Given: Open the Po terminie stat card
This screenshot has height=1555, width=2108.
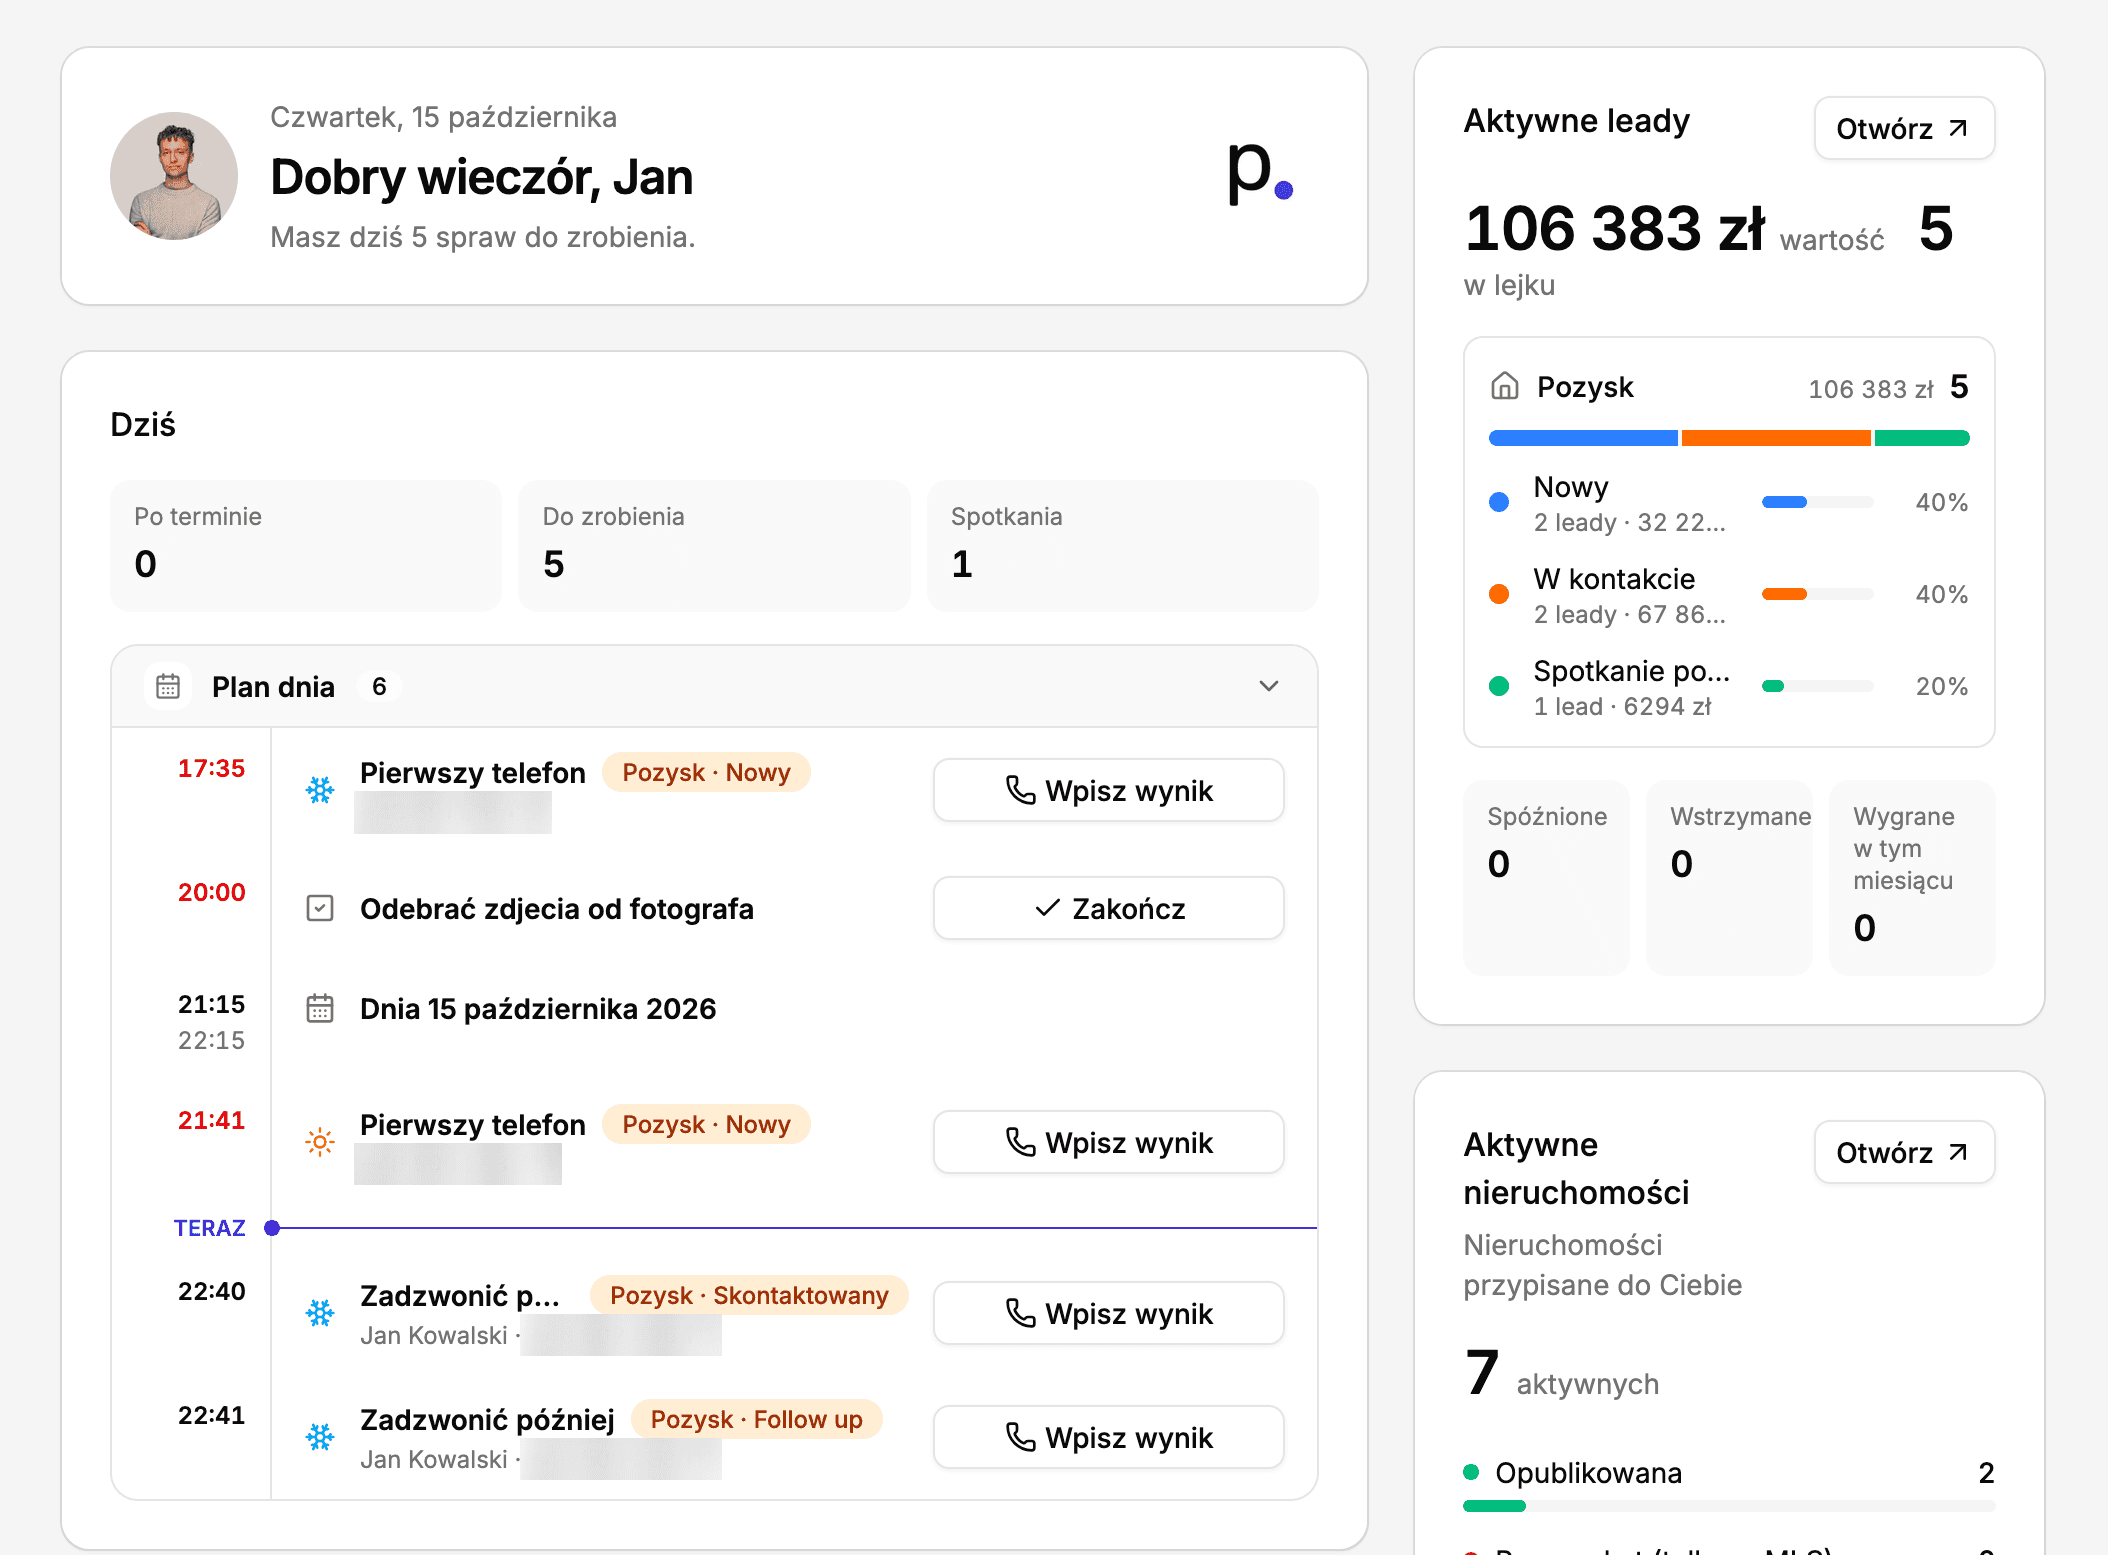Looking at the screenshot, I should [x=306, y=545].
